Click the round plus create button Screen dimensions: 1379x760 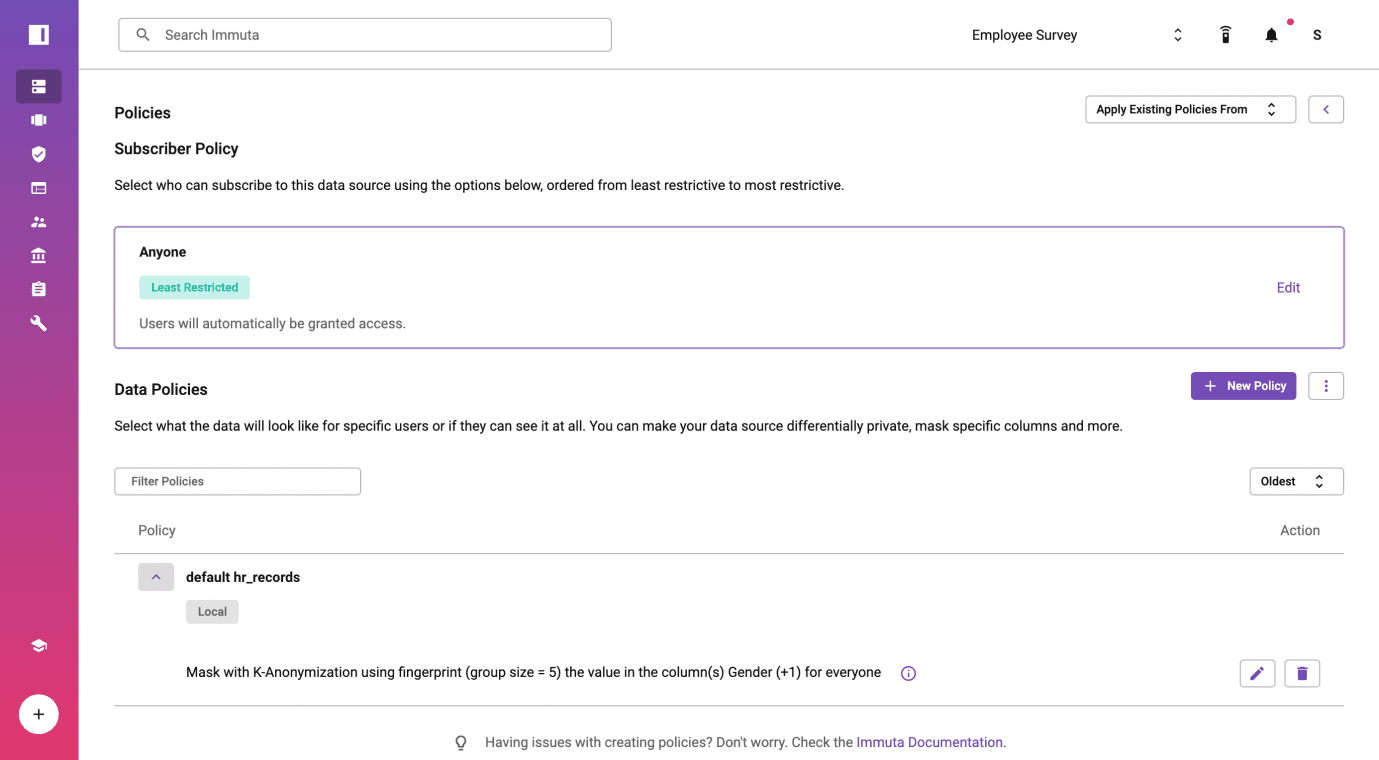(x=39, y=714)
